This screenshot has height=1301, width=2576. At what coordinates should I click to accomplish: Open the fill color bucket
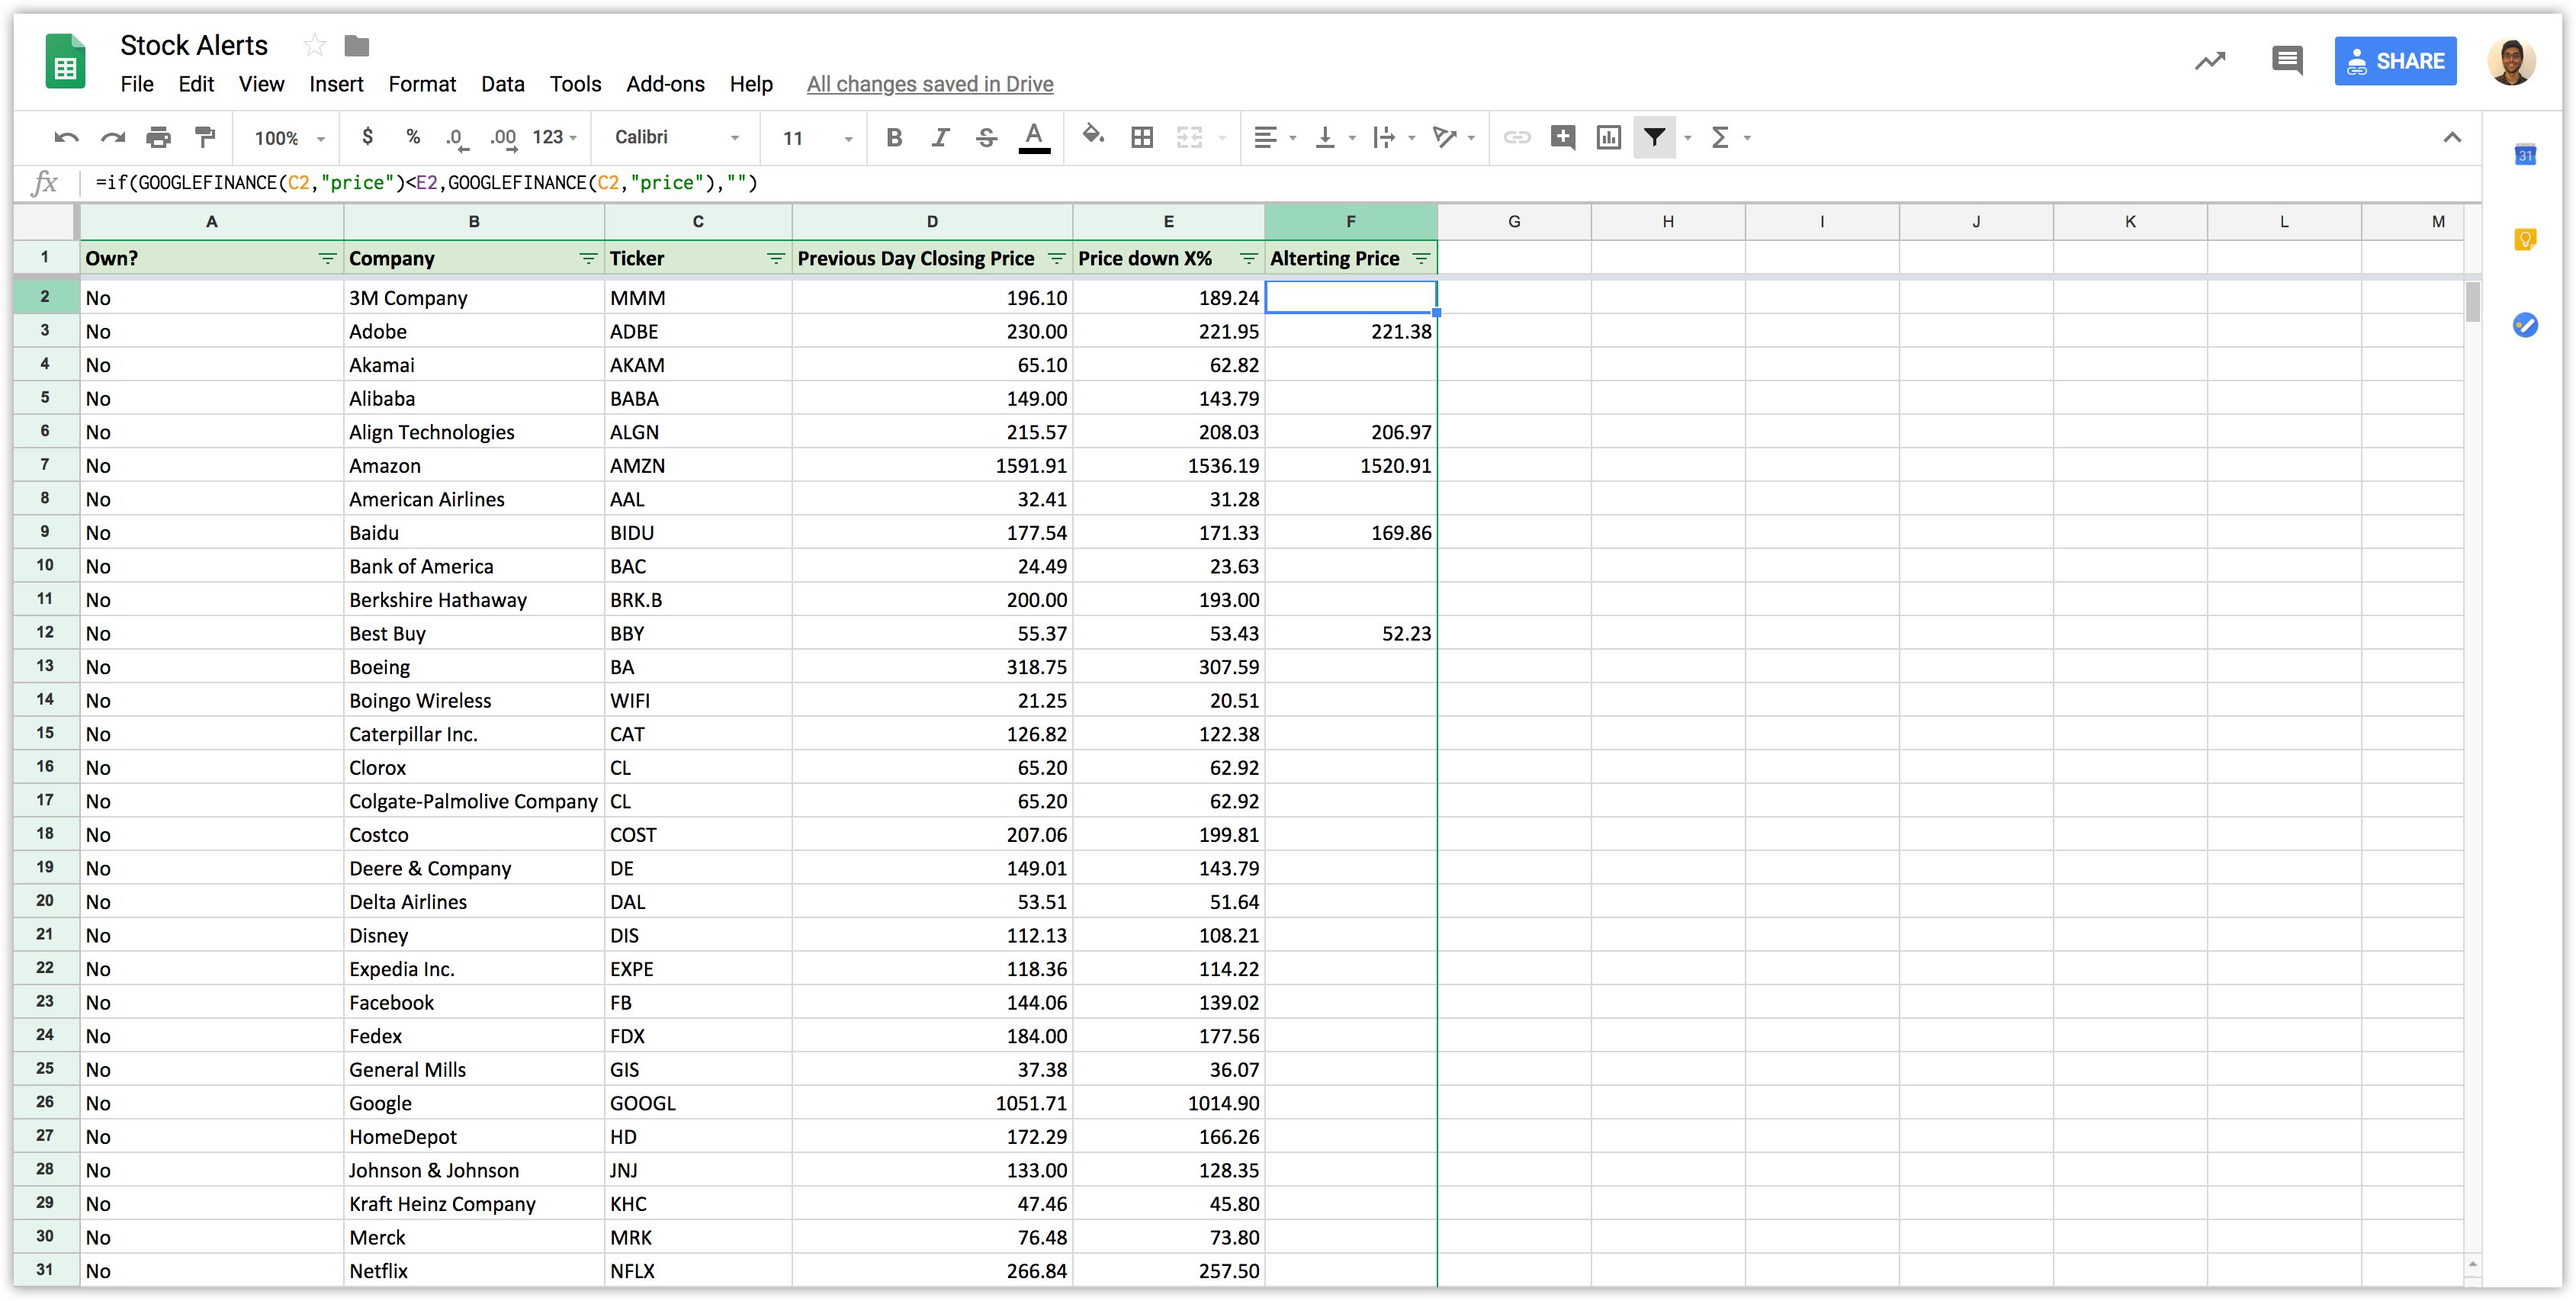1093,136
